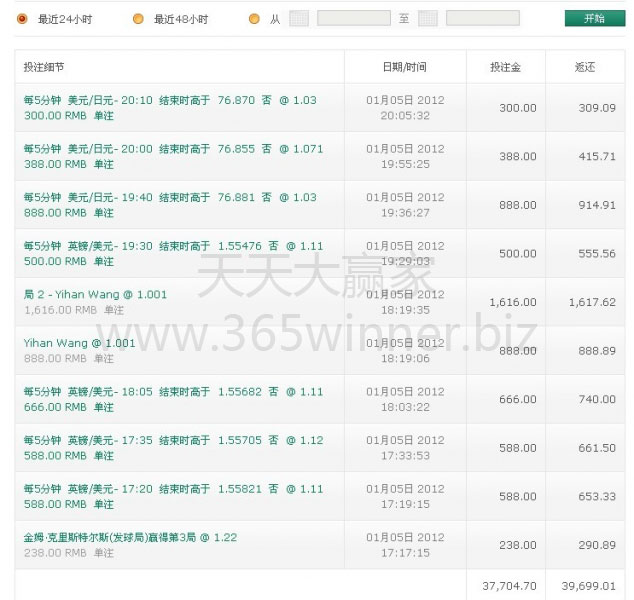Viewport: 634px width, 600px height.
Task: Open the start date calendar icon
Action: tap(299, 19)
